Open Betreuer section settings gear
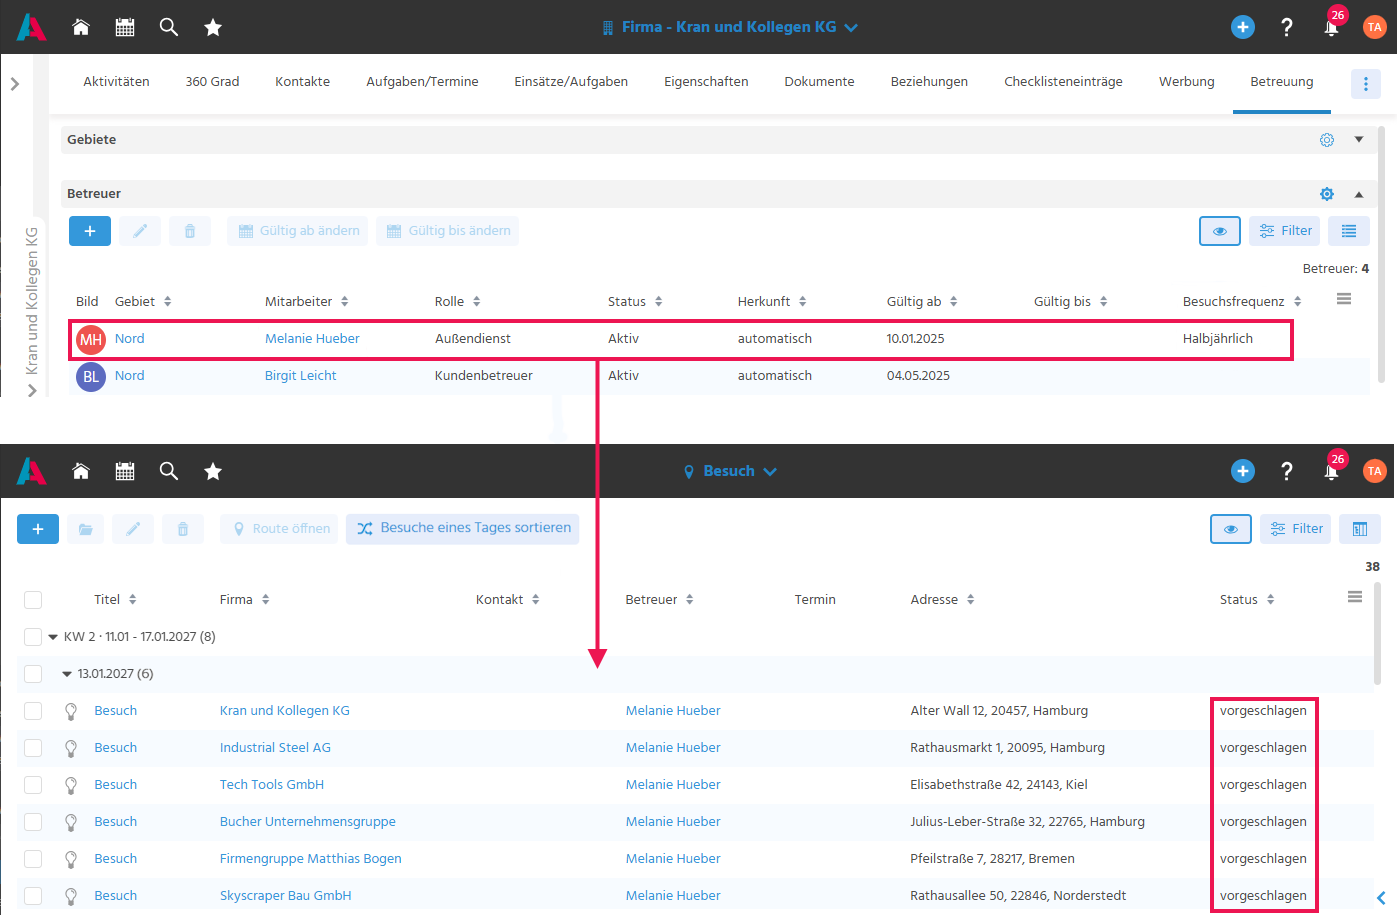 [1327, 194]
